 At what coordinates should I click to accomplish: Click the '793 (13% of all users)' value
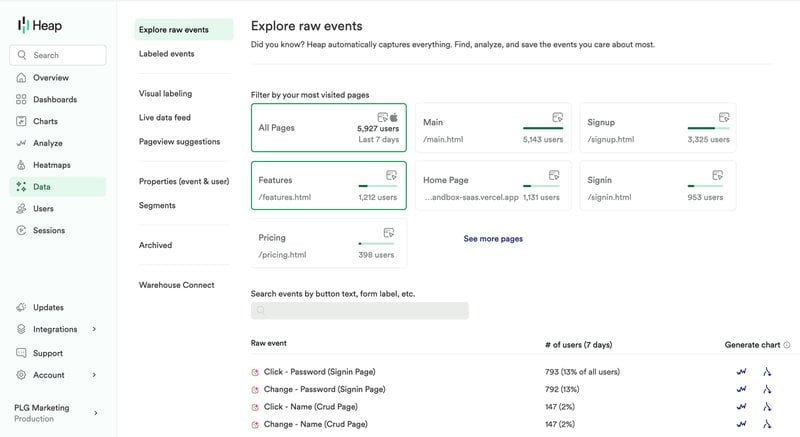[582, 372]
